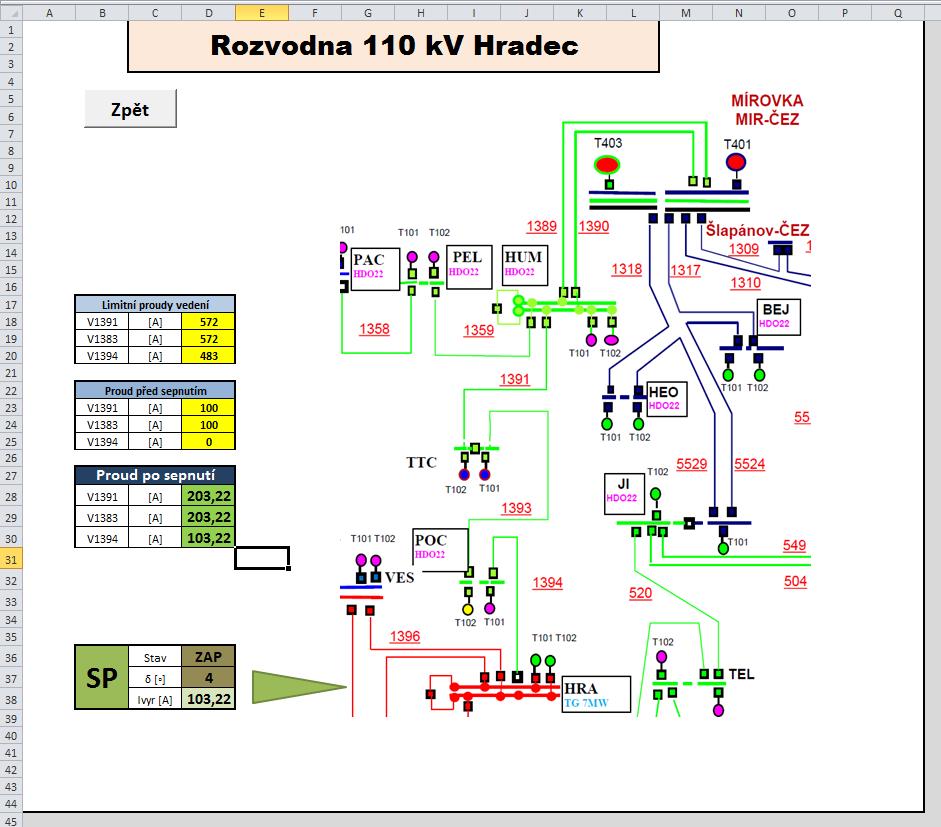
Task: Click the Limitní proudy vedení header
Action: pyautogui.click(x=155, y=304)
